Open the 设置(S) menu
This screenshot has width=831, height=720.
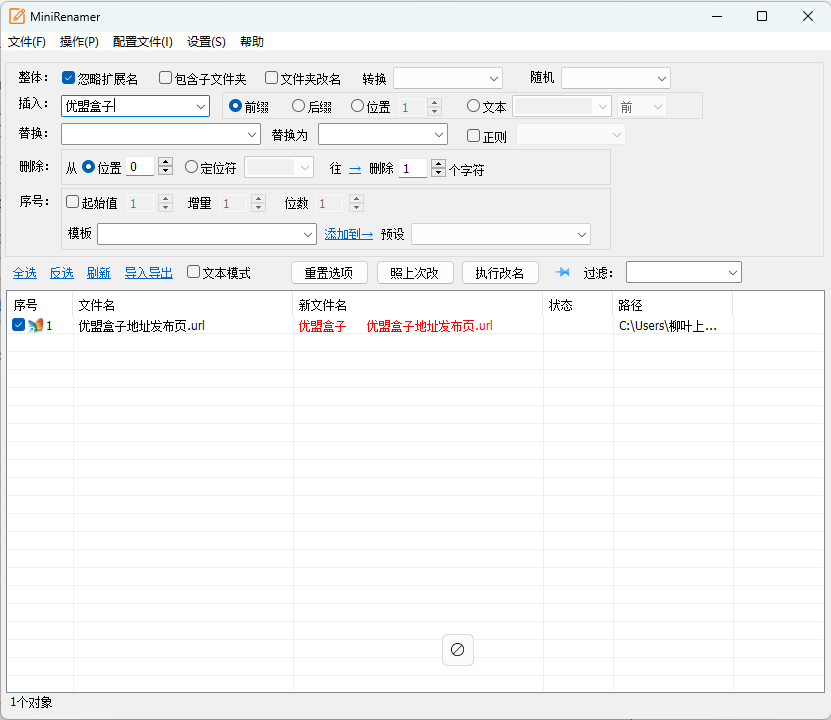pos(206,42)
